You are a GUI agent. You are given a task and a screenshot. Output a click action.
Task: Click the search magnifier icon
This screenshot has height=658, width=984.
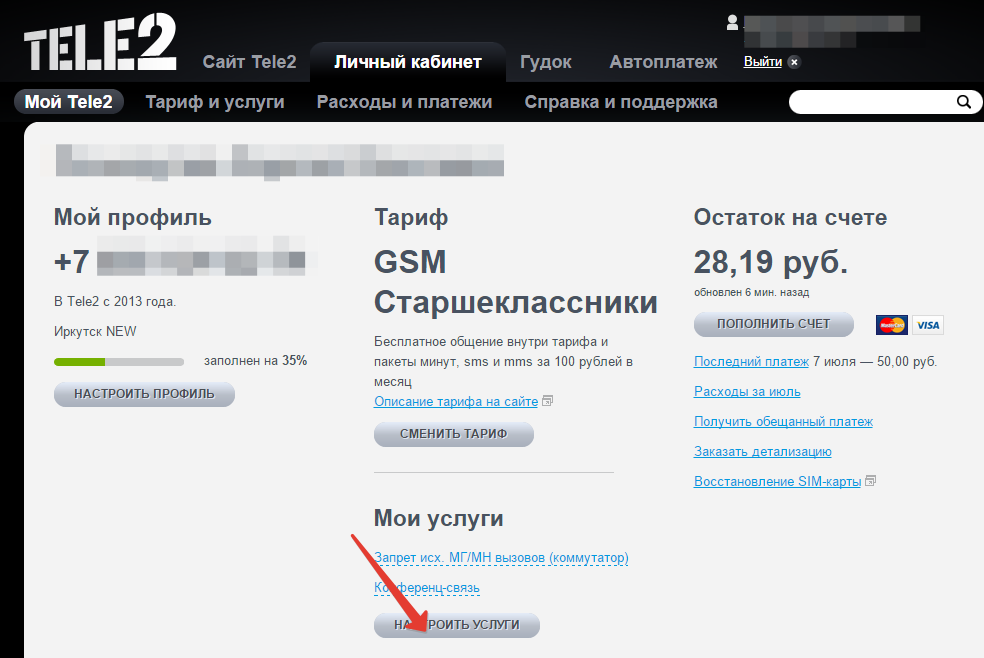tap(962, 101)
